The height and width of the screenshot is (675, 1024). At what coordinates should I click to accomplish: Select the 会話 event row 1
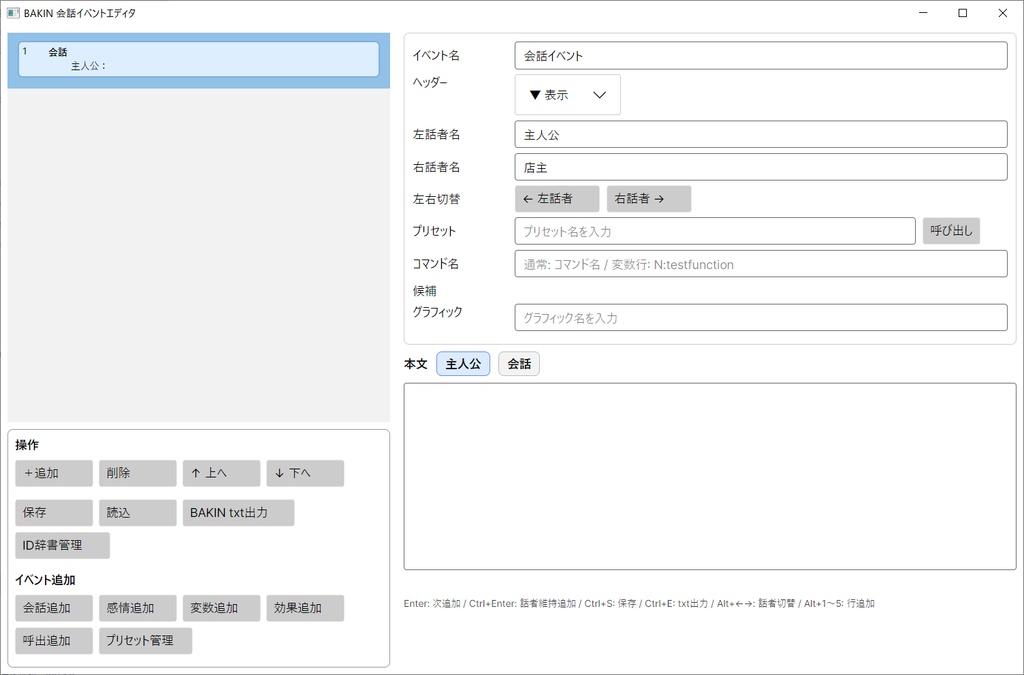[199, 59]
